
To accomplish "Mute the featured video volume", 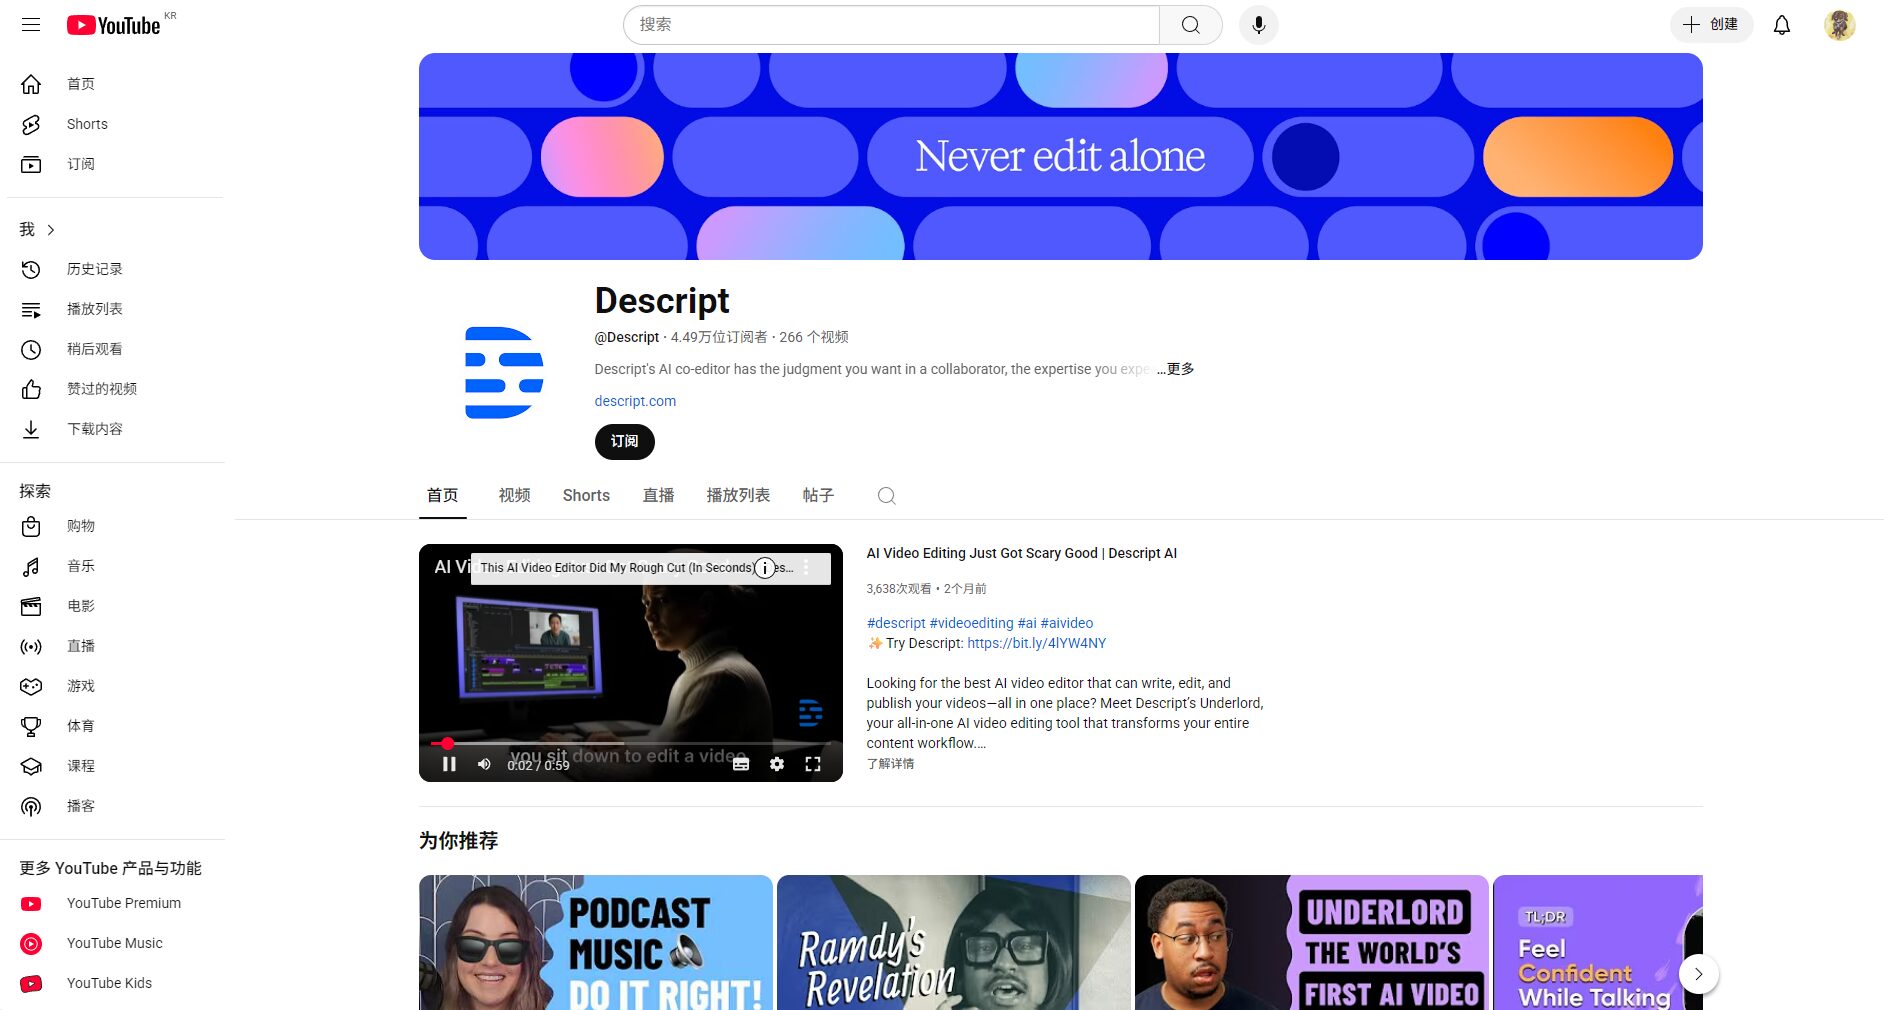I will coord(484,764).
